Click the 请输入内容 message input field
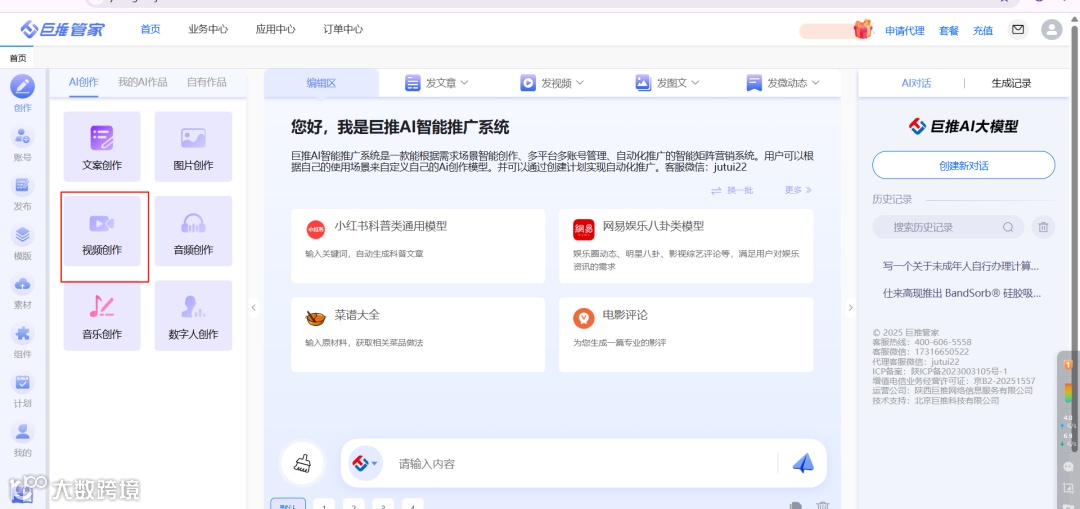 (582, 464)
